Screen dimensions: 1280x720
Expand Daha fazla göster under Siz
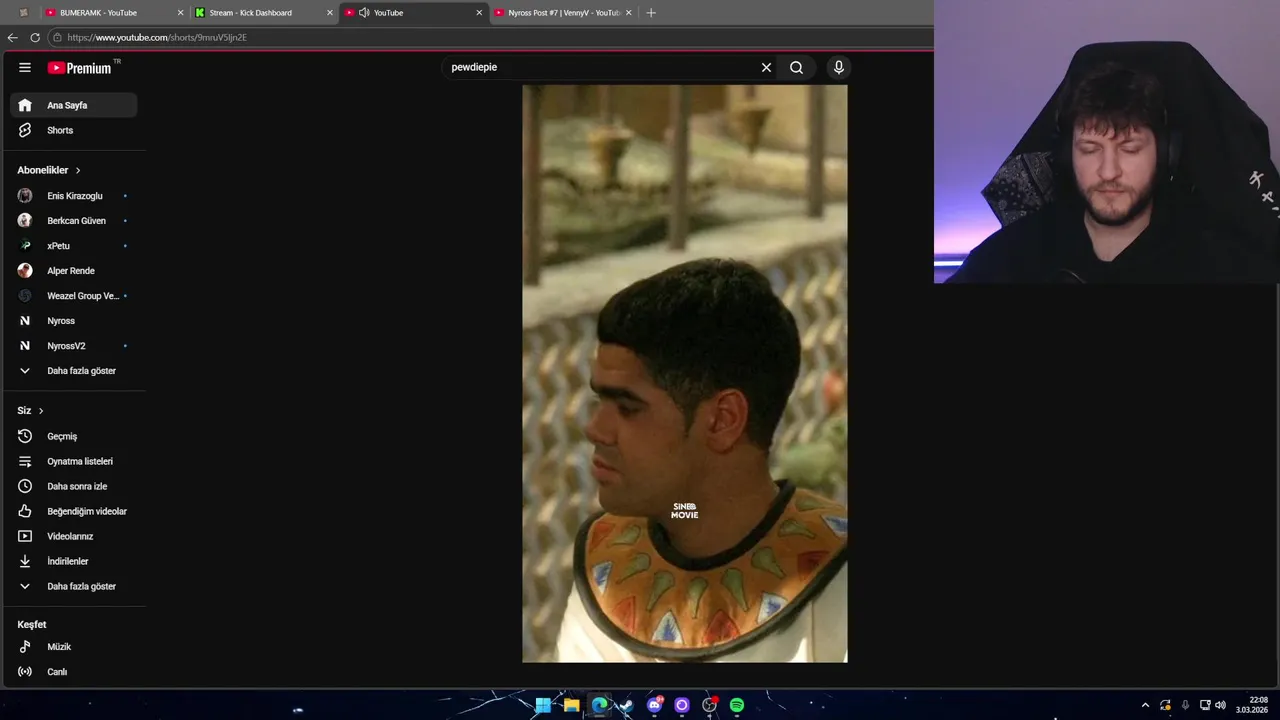click(74, 586)
